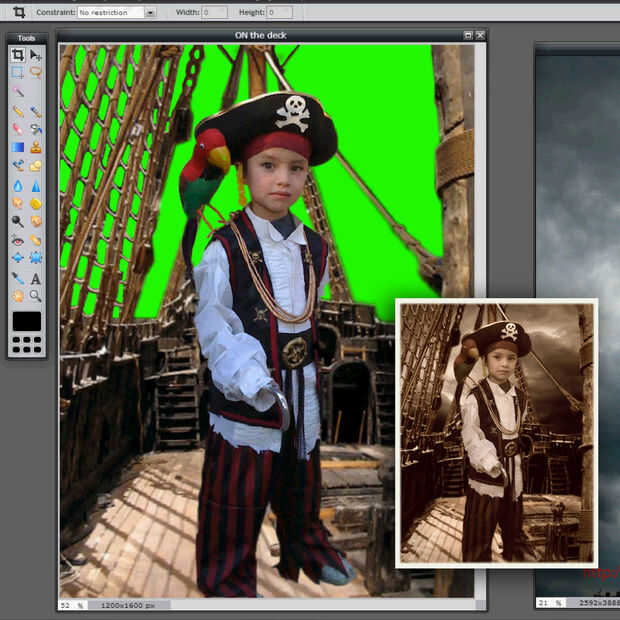Select the Pinch tool
The height and width of the screenshot is (620, 620).
pyautogui.click(x=36, y=258)
